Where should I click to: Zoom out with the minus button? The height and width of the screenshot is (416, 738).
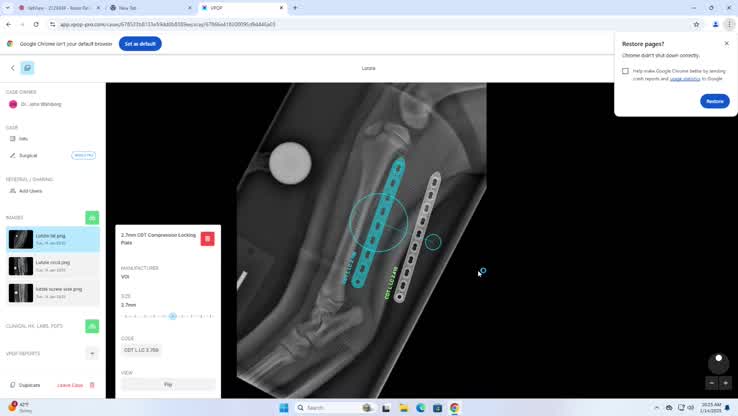pyautogui.click(x=712, y=383)
